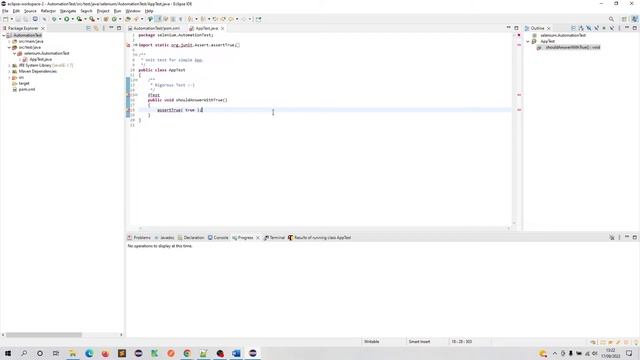This screenshot has height=360, width=640.
Task: Open the Refactor menu
Action: 48,11
